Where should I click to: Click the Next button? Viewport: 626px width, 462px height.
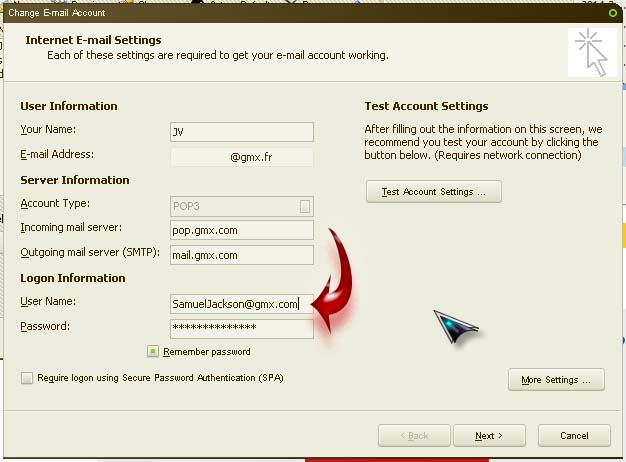tap(489, 436)
